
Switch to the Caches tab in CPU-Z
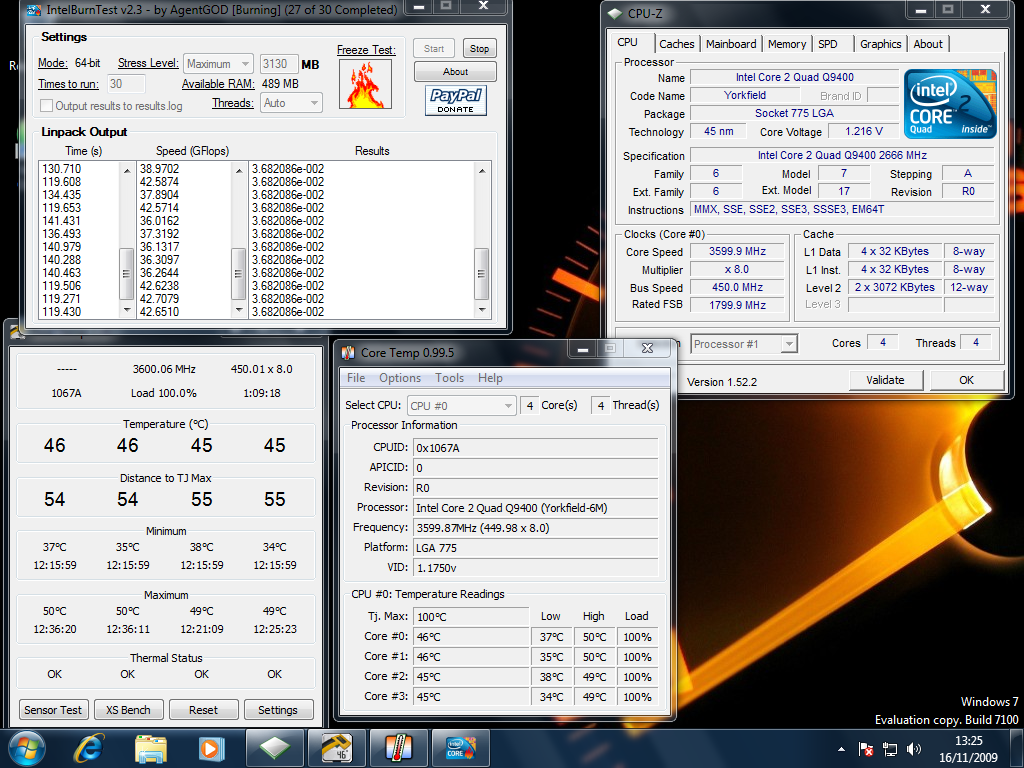[x=677, y=44]
